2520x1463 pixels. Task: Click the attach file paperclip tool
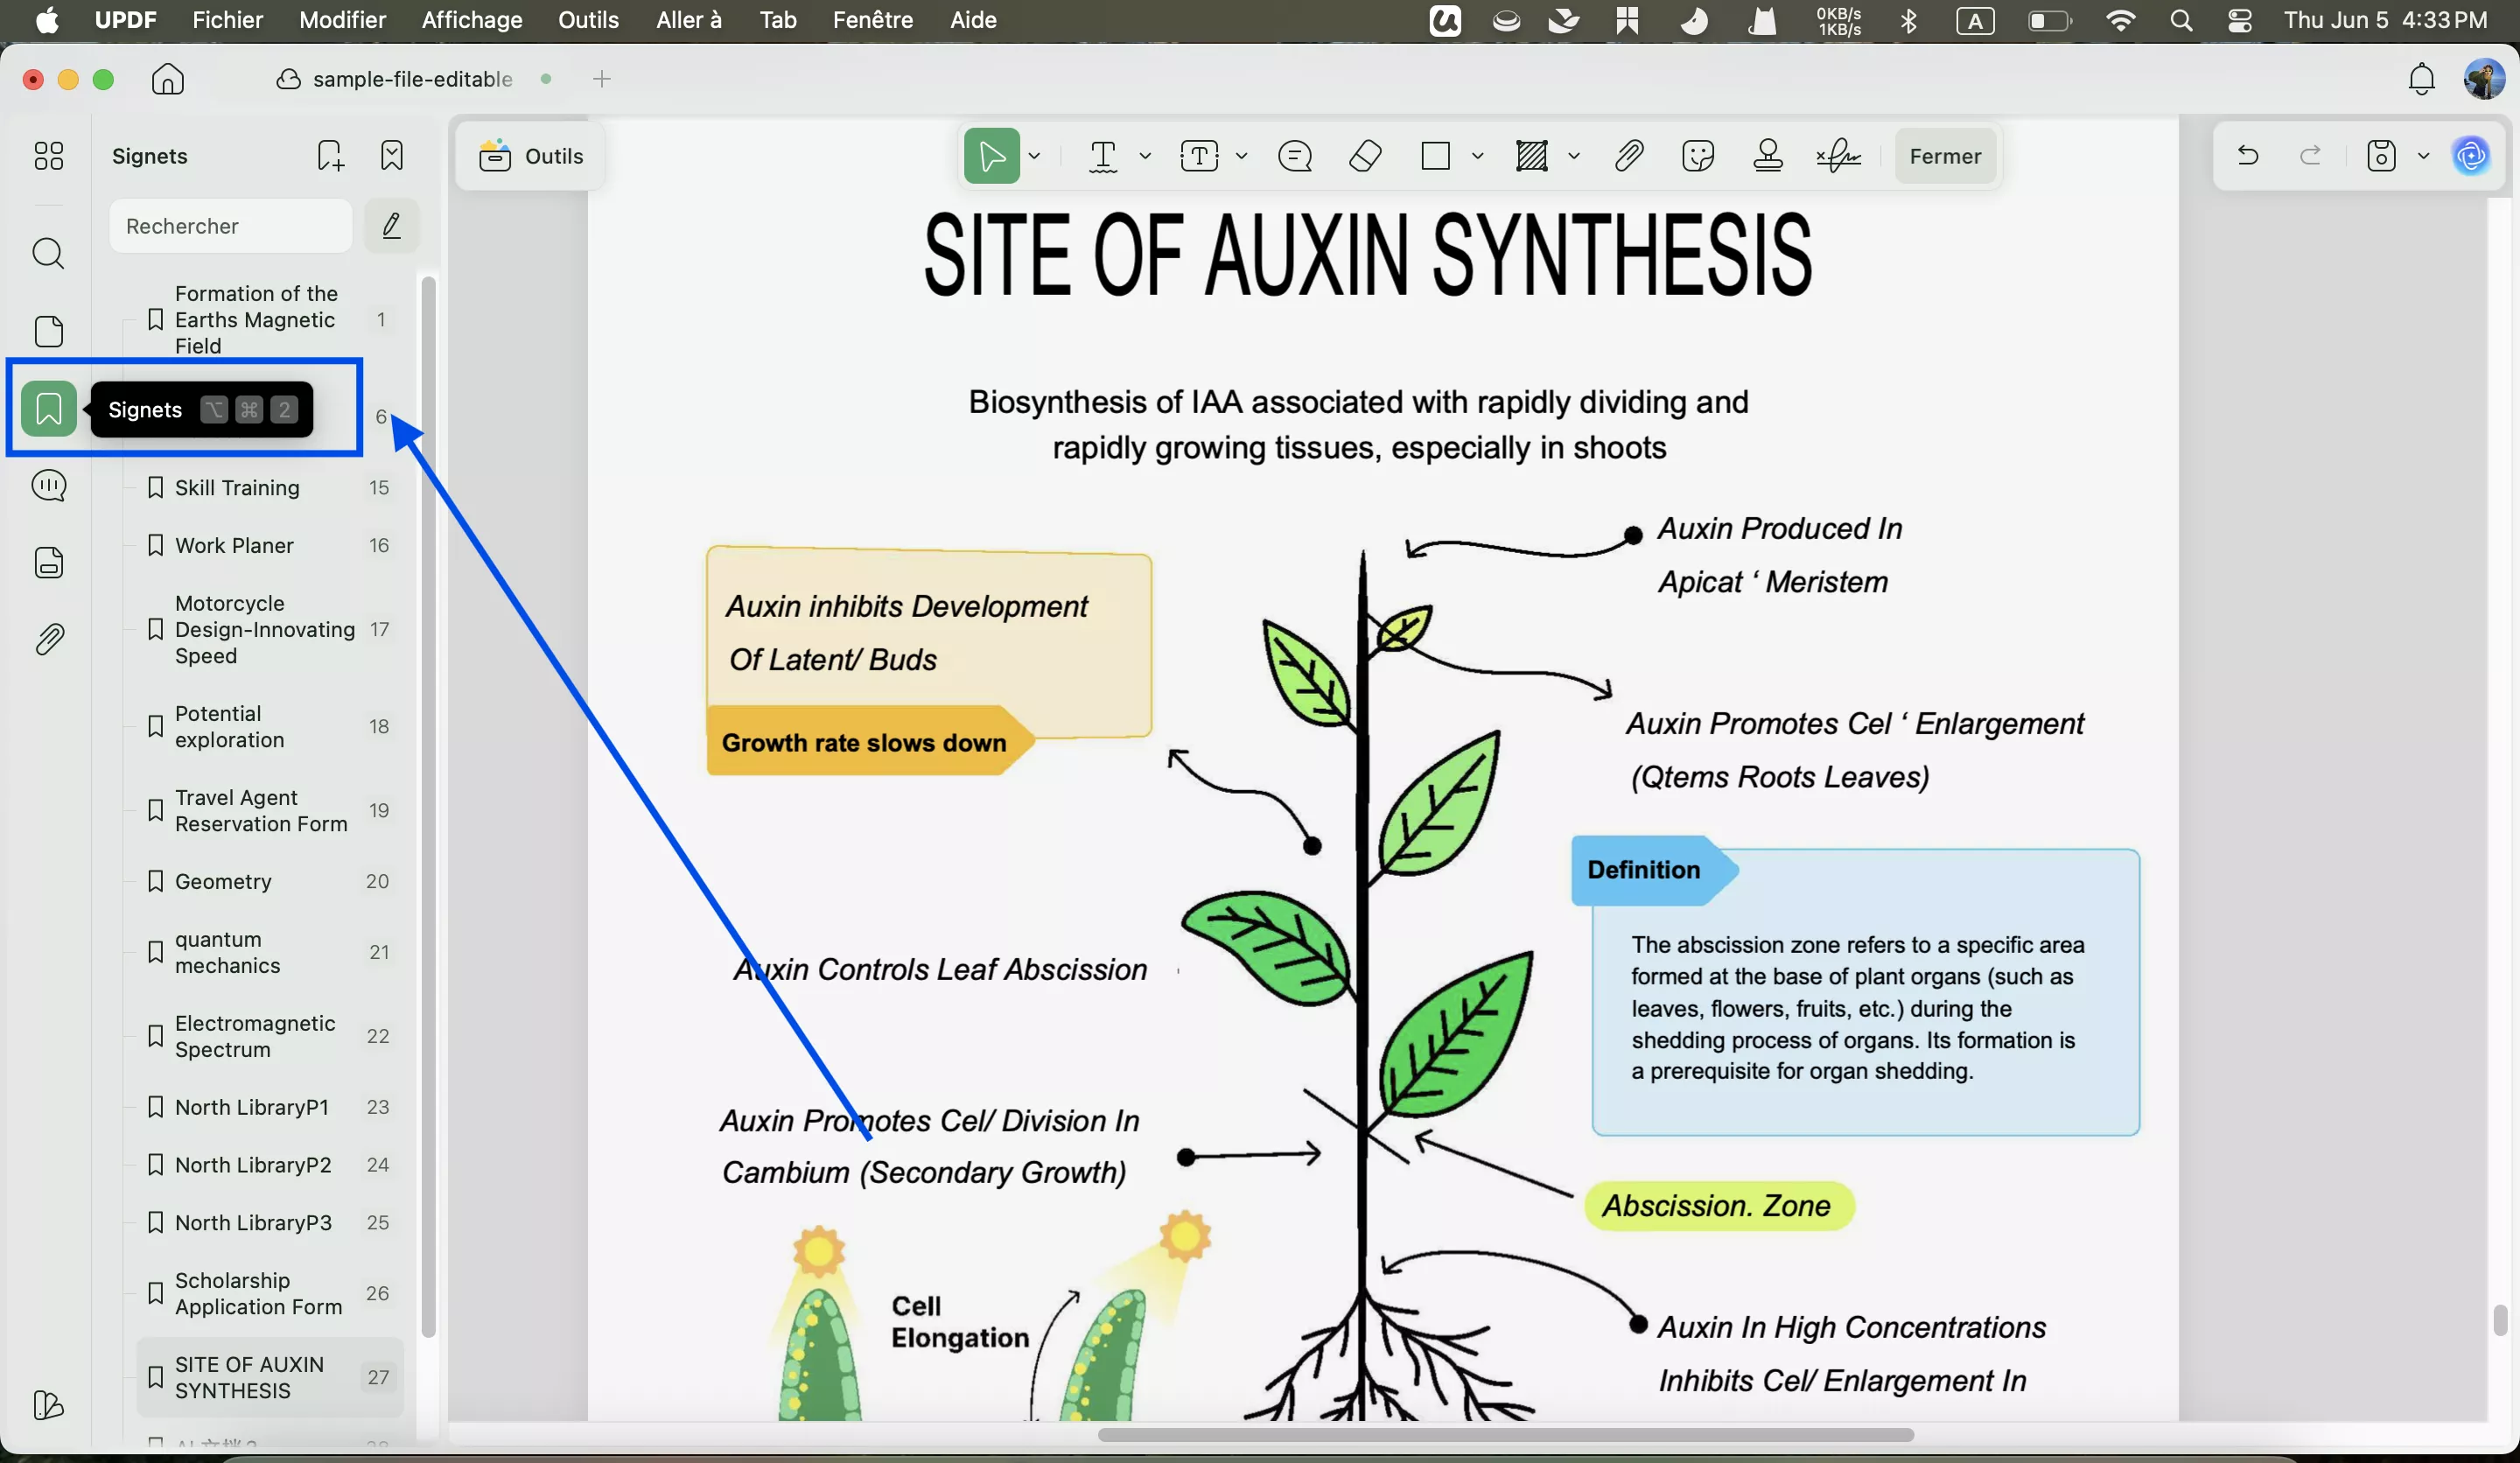1629,156
